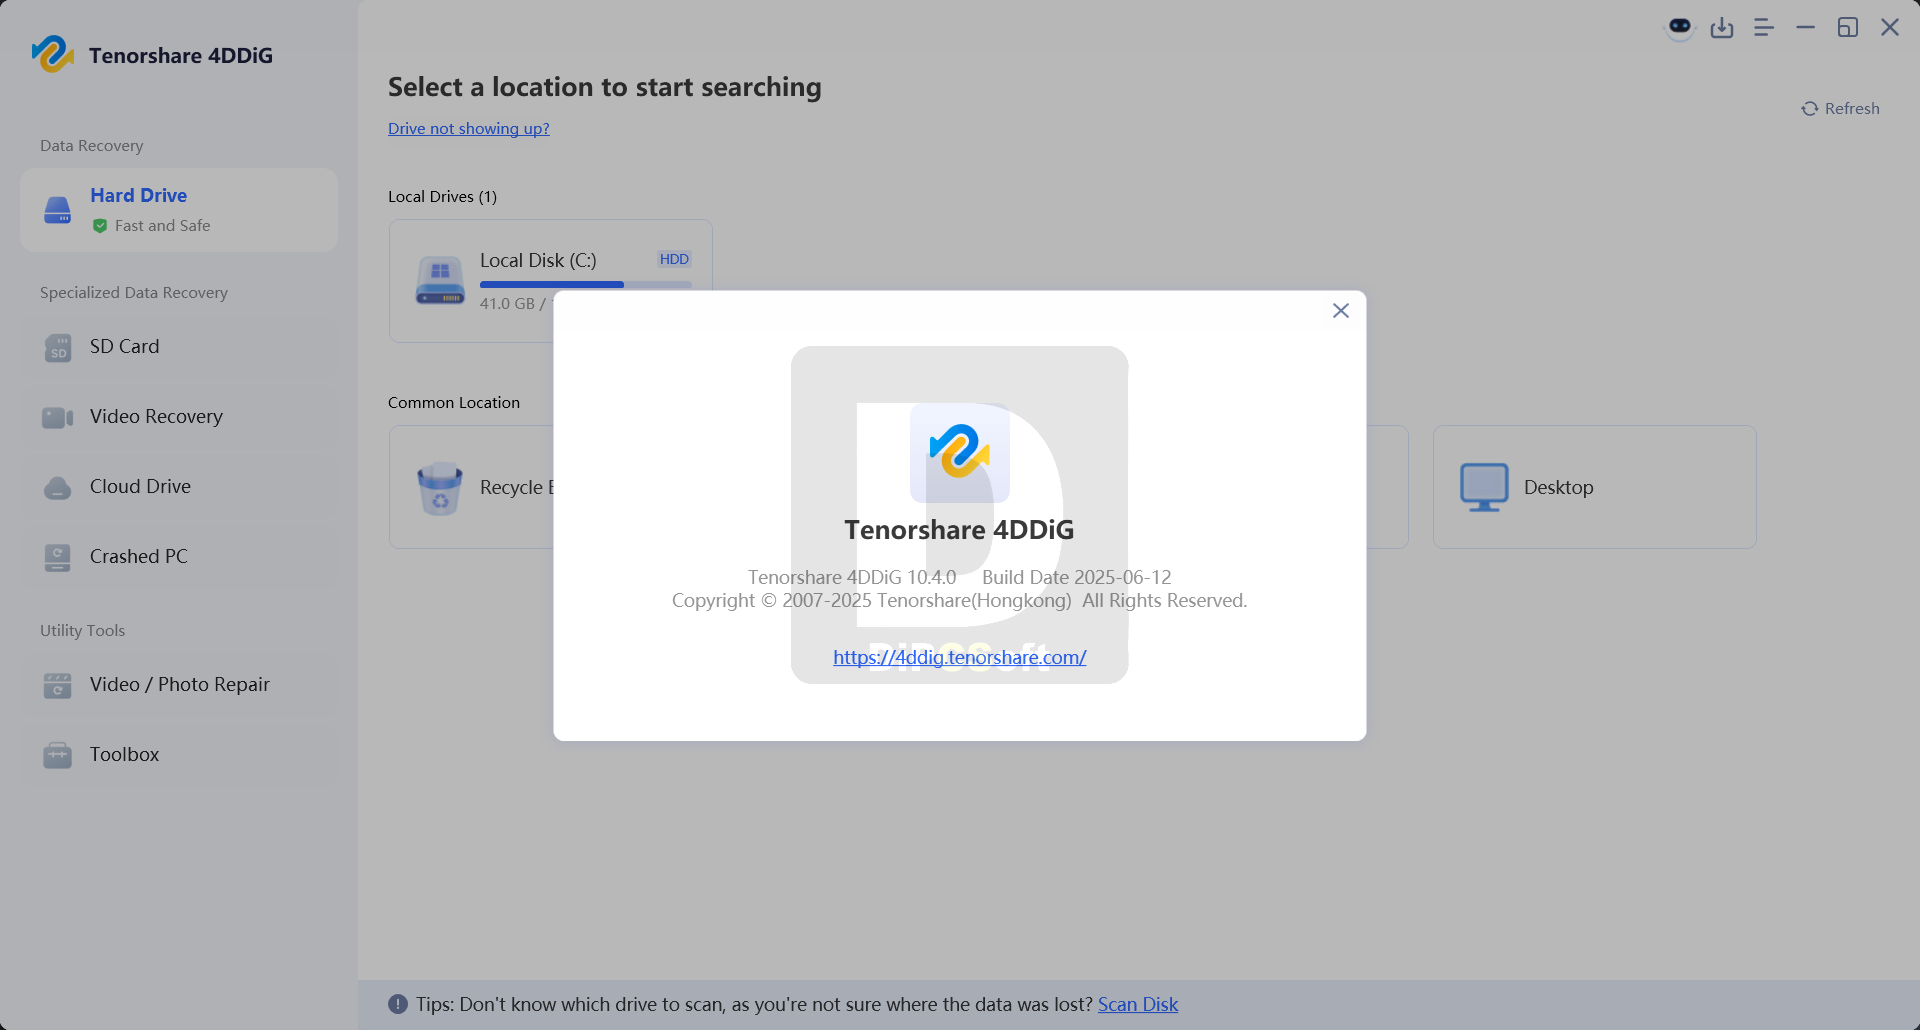Click the SD Card icon
Image resolution: width=1920 pixels, height=1030 pixels.
tap(58, 347)
